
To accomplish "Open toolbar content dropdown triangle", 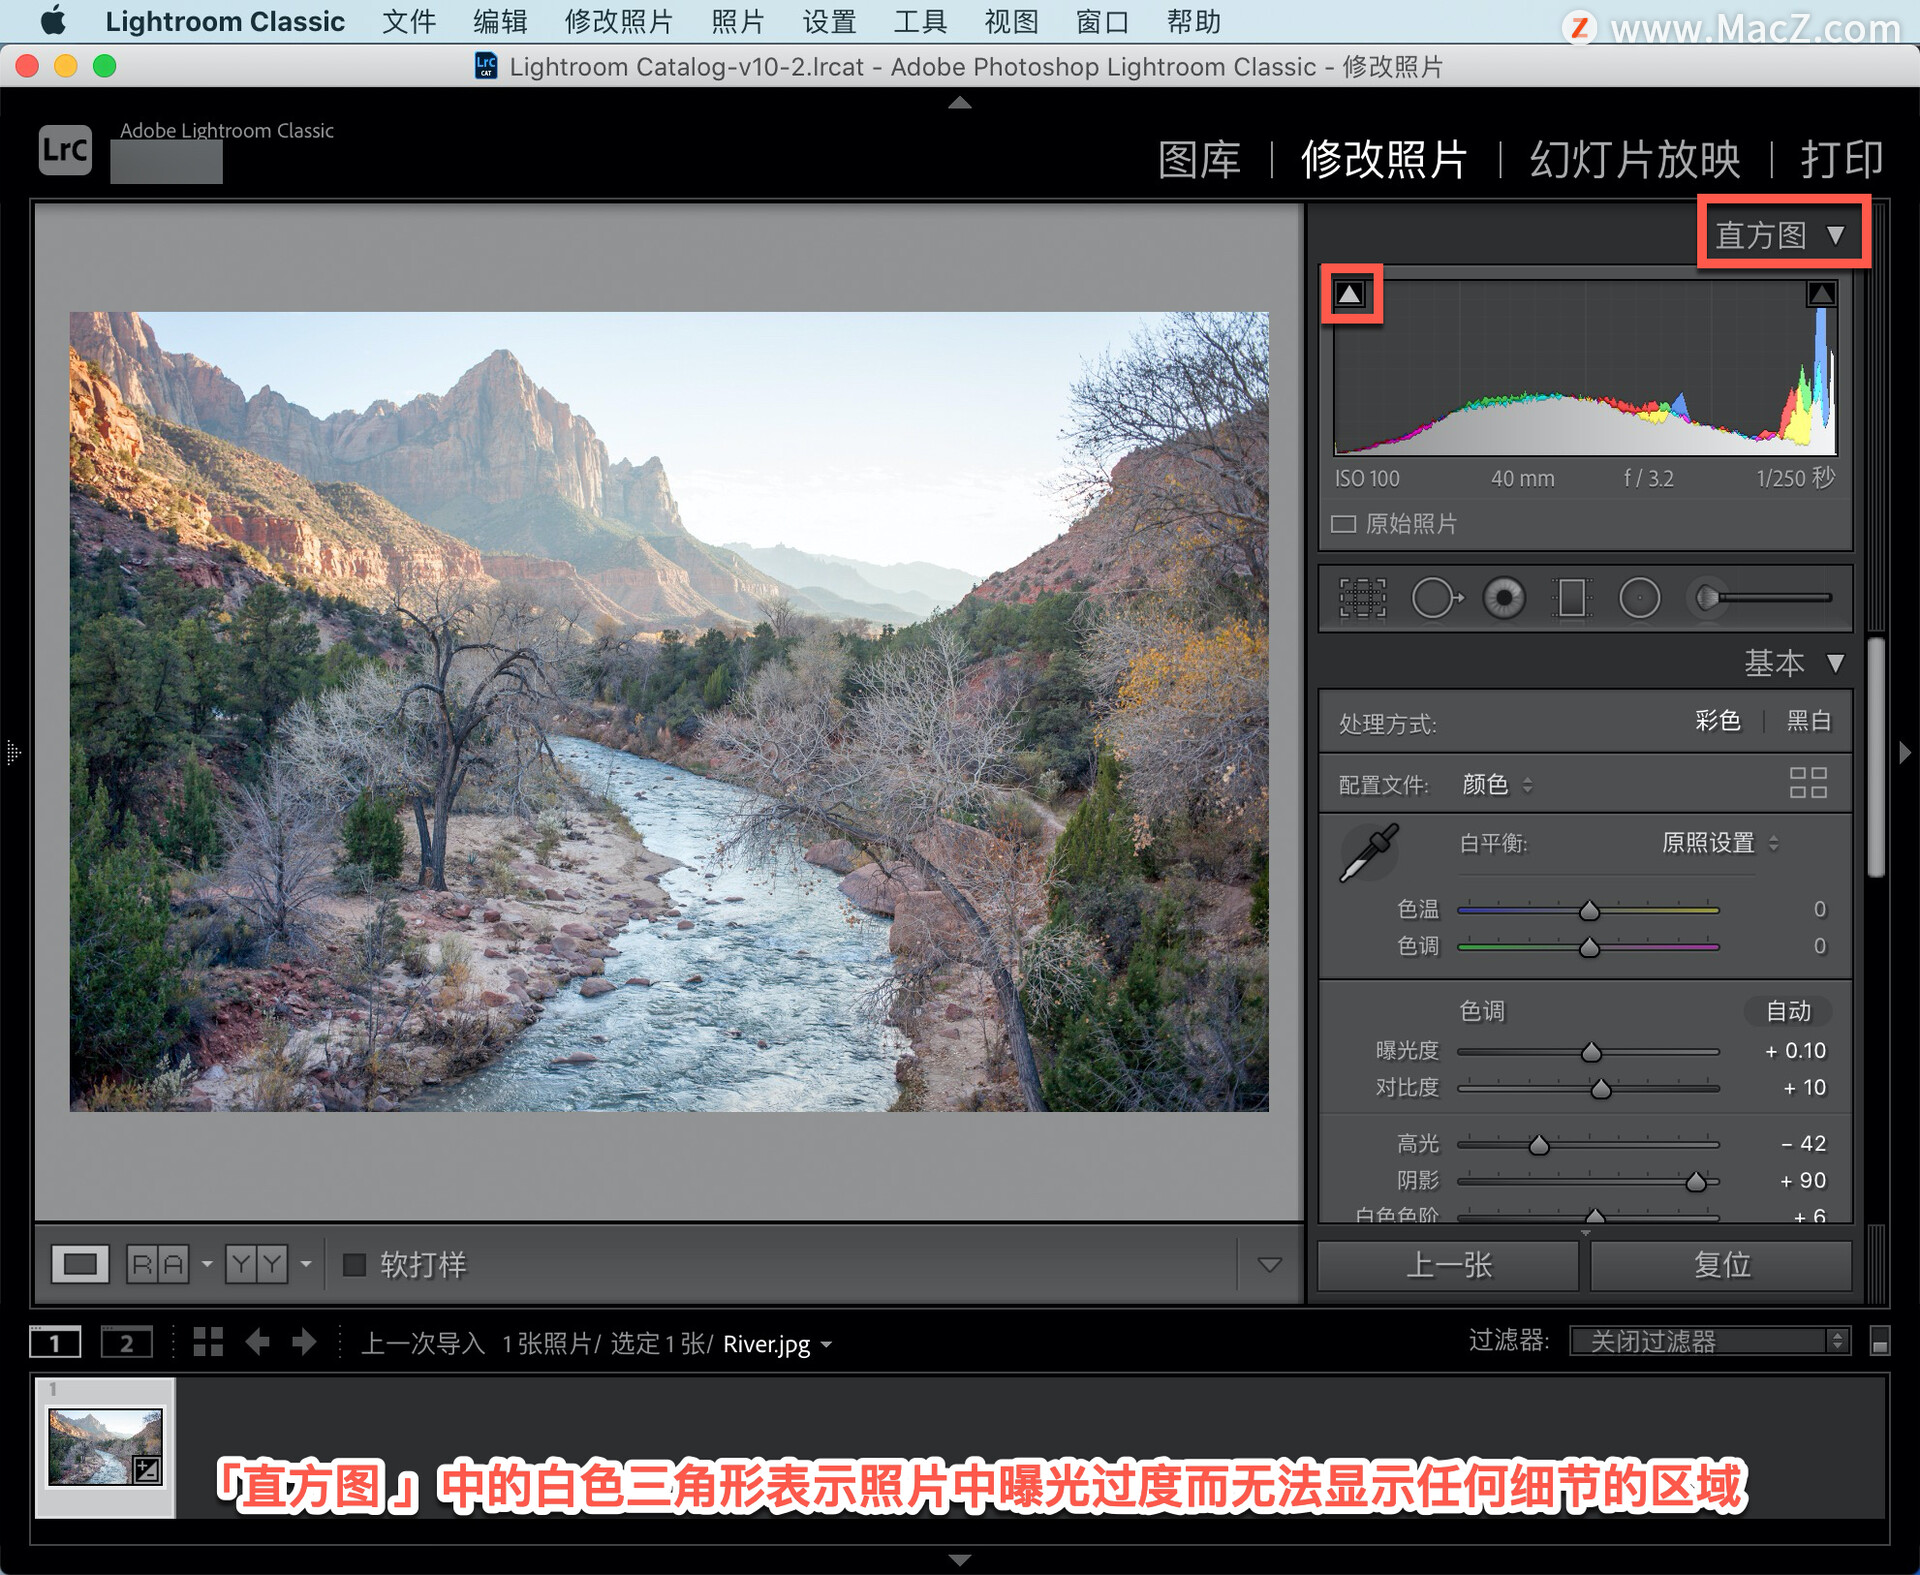I will [1269, 1265].
